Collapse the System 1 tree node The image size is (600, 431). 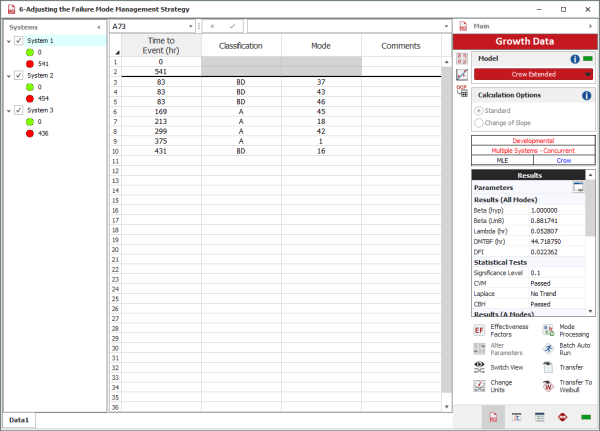coord(9,41)
